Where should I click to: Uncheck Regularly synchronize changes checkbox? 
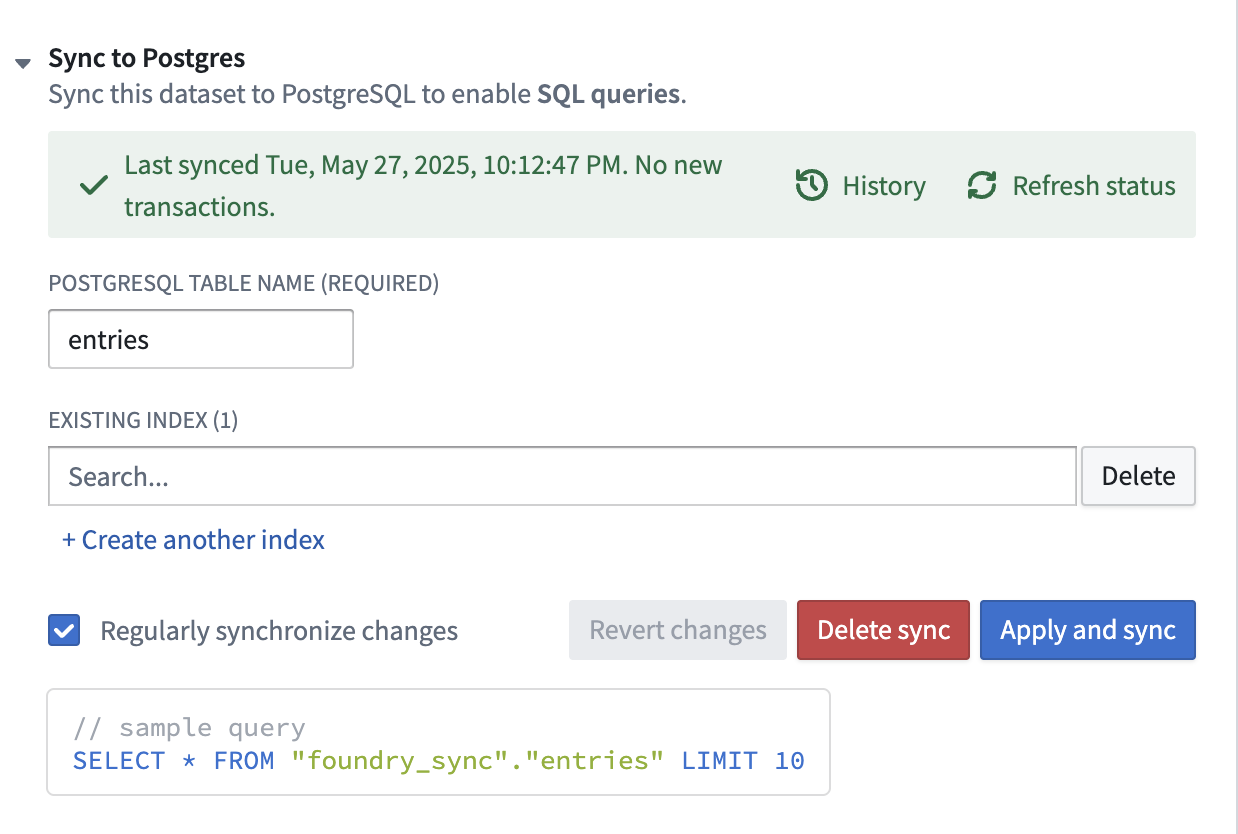[64, 631]
